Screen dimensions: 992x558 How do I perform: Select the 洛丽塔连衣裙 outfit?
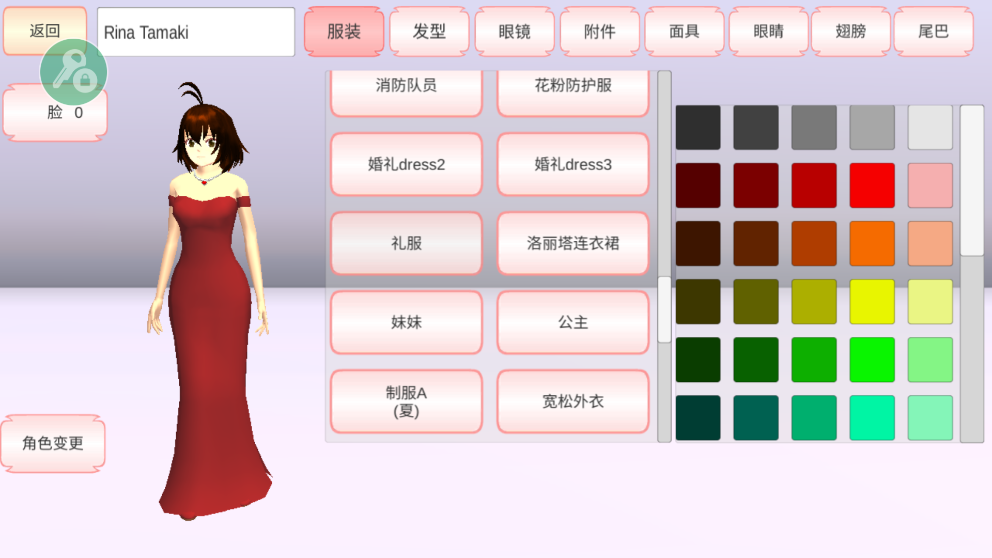(573, 243)
